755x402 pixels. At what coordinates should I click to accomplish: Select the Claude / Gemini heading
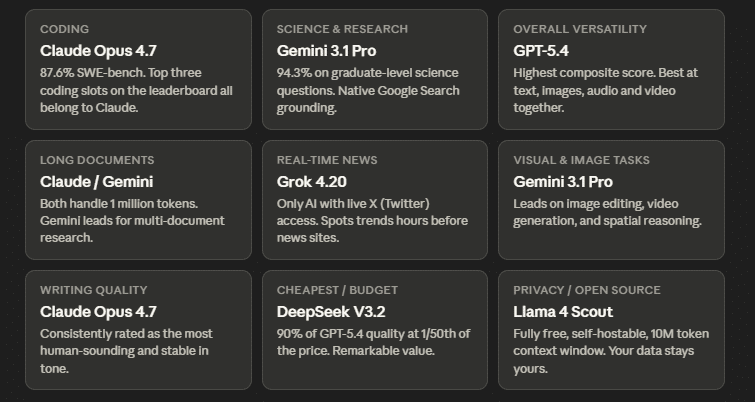[97, 181]
